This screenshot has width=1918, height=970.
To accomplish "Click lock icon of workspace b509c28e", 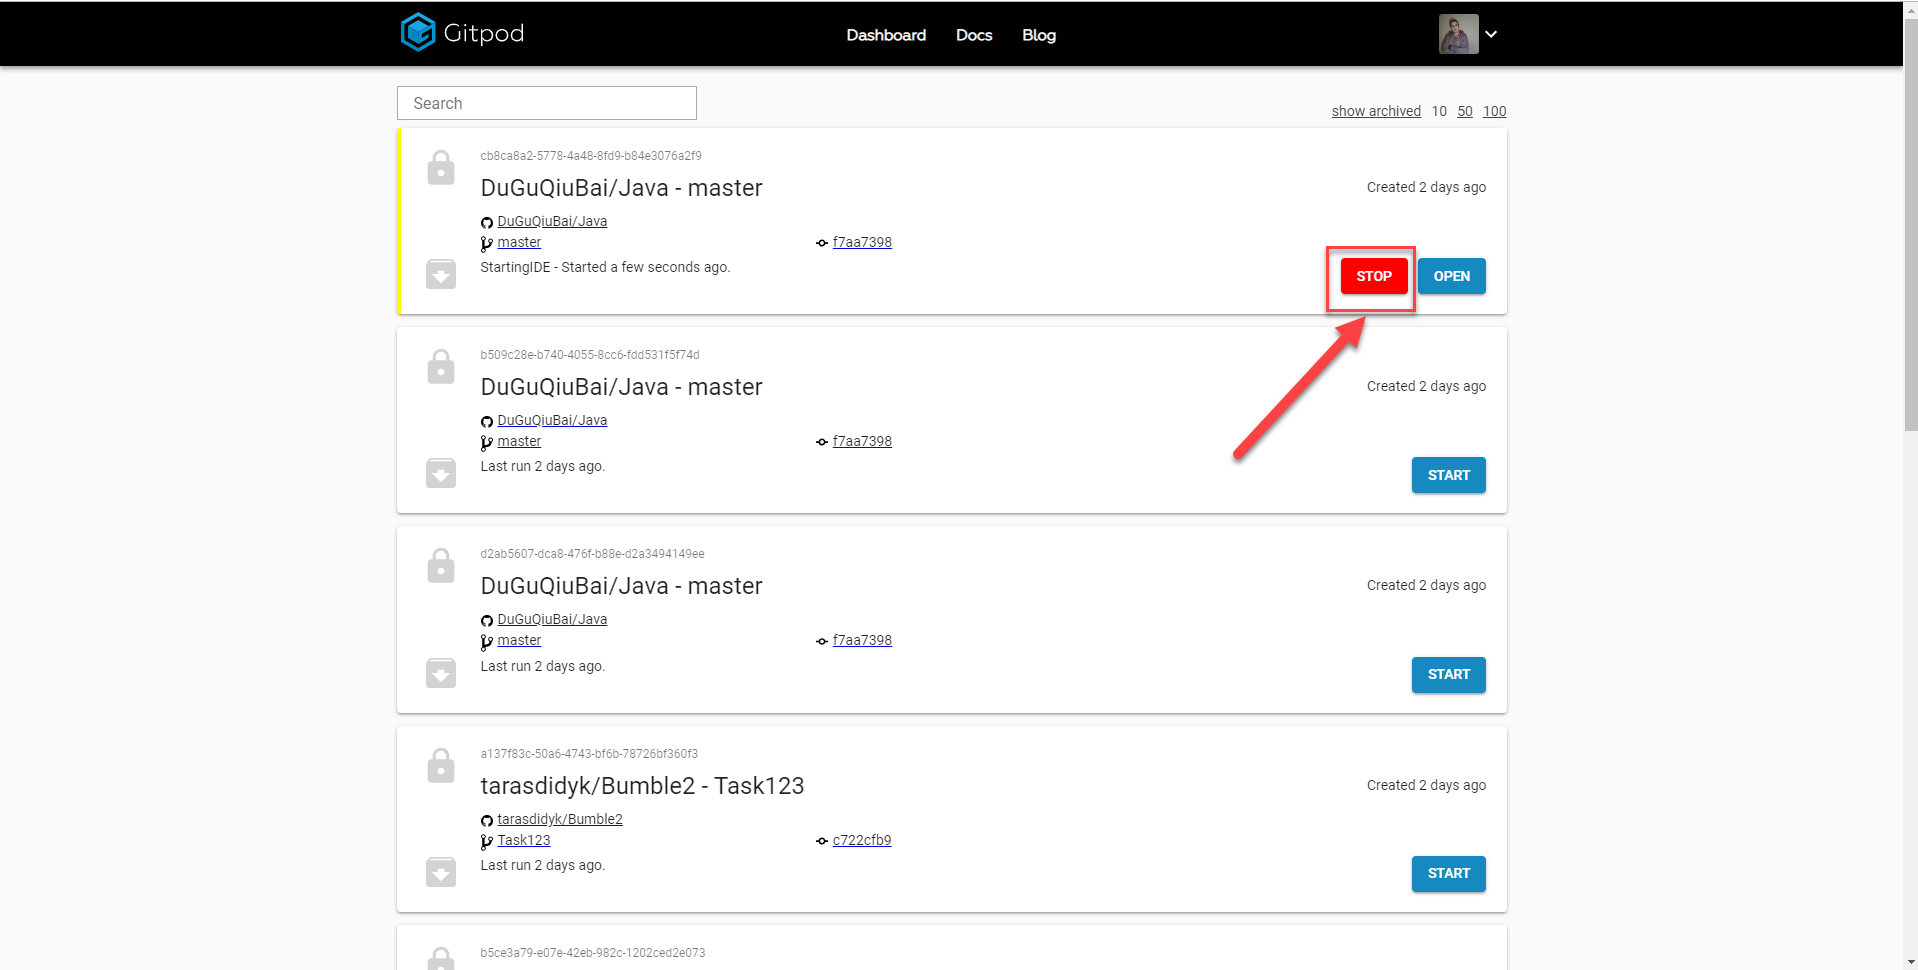I will tap(441, 366).
